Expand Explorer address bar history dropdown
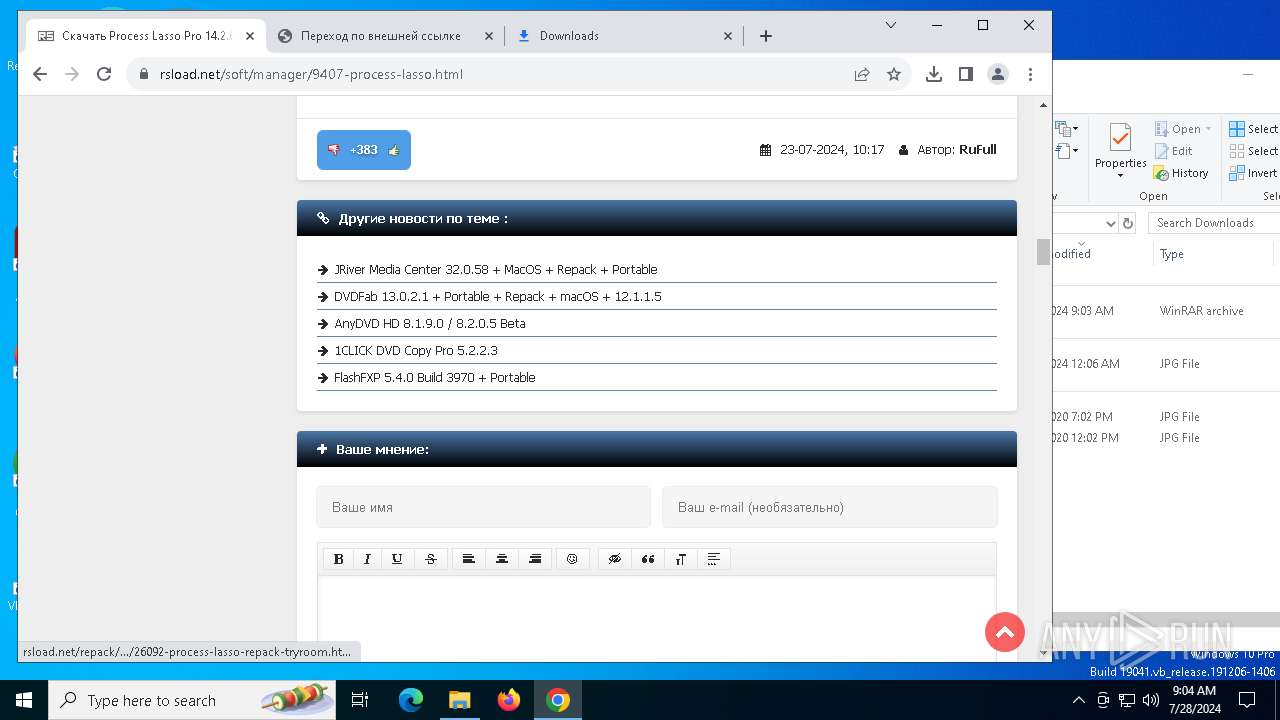Screen dimensions: 1280x720 coord(1110,223)
